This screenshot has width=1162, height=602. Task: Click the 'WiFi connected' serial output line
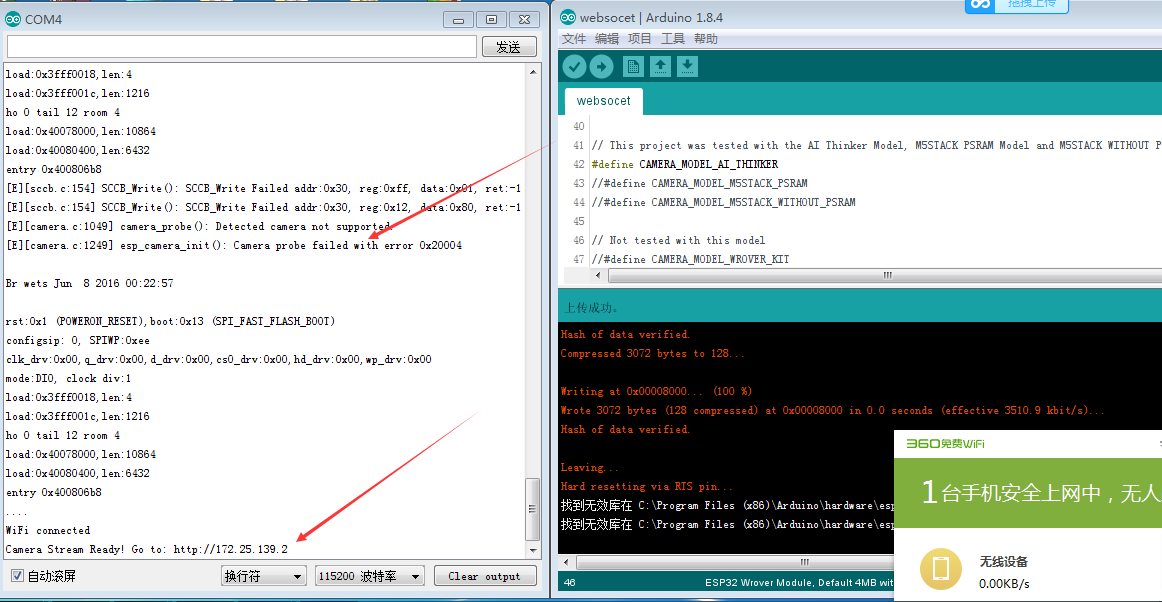coord(47,530)
